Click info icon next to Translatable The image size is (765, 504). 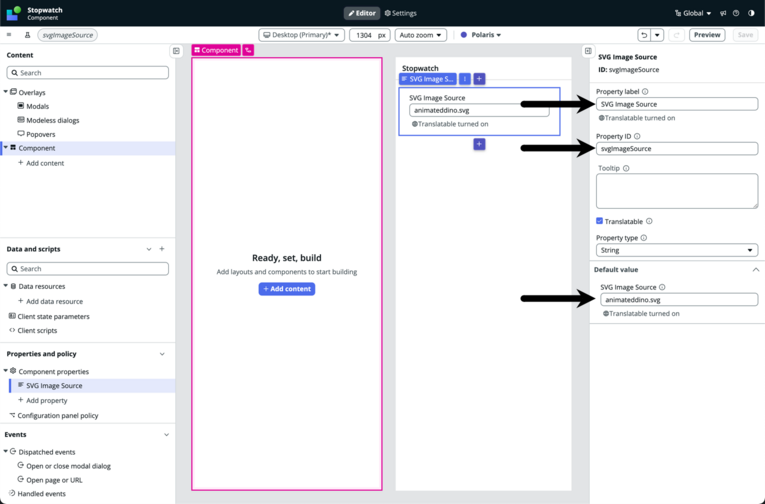(x=649, y=221)
